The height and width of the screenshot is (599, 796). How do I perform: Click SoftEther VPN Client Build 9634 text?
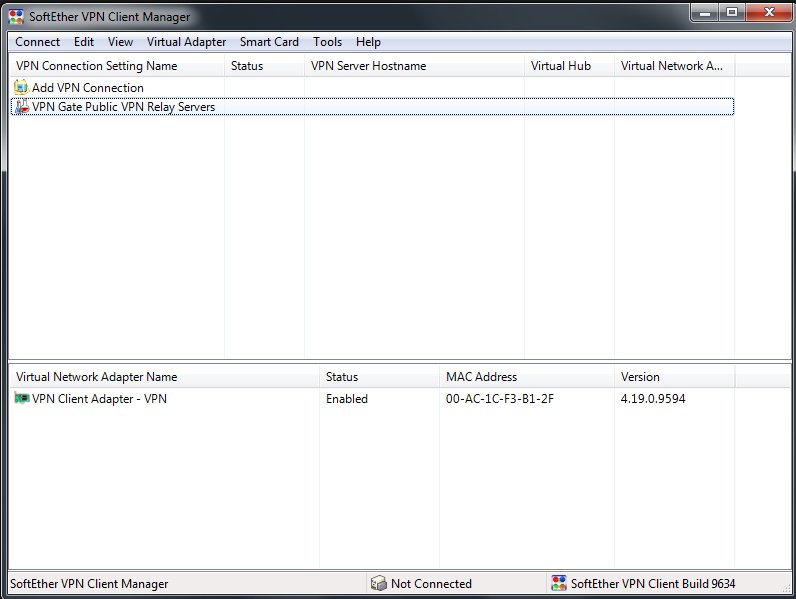click(x=653, y=584)
